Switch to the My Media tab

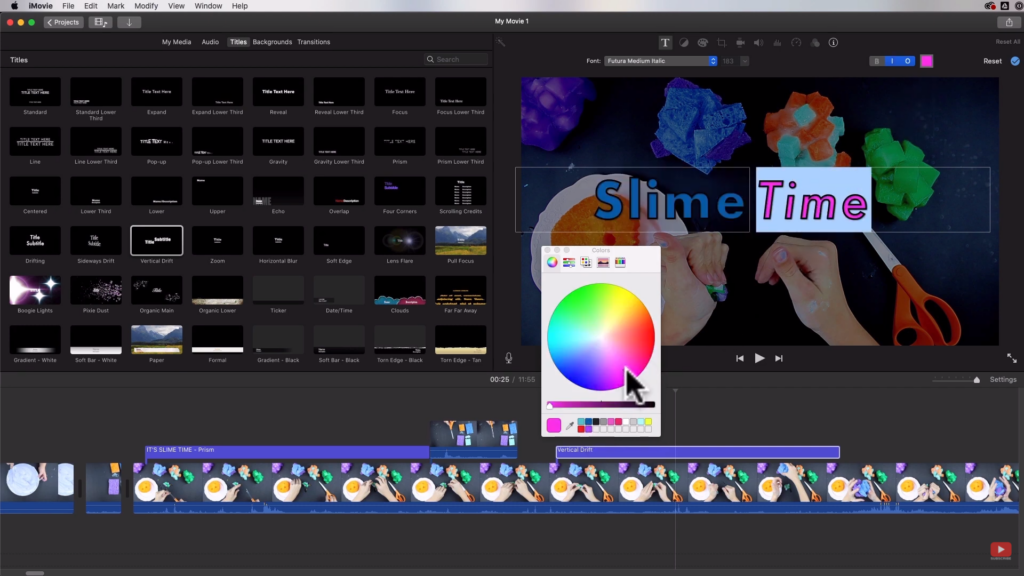(176, 42)
